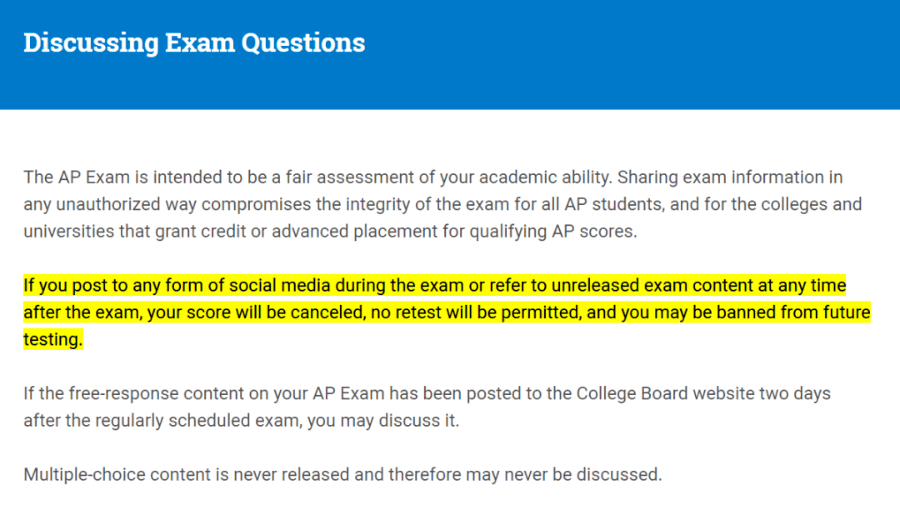Click the highlighted word "testing." on the last yellow line
Screen dimensions: 900x508
53,340
